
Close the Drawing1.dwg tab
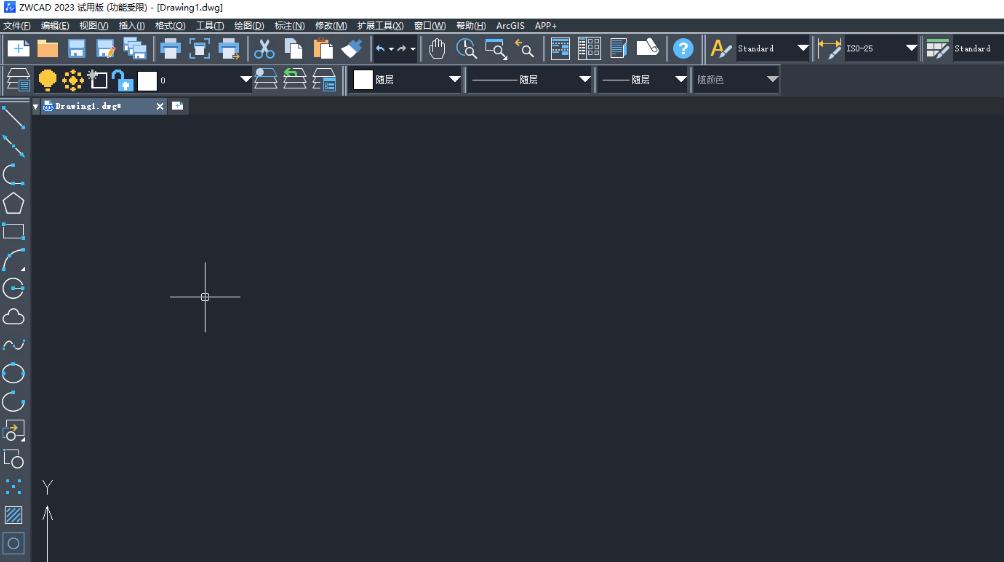click(x=160, y=106)
